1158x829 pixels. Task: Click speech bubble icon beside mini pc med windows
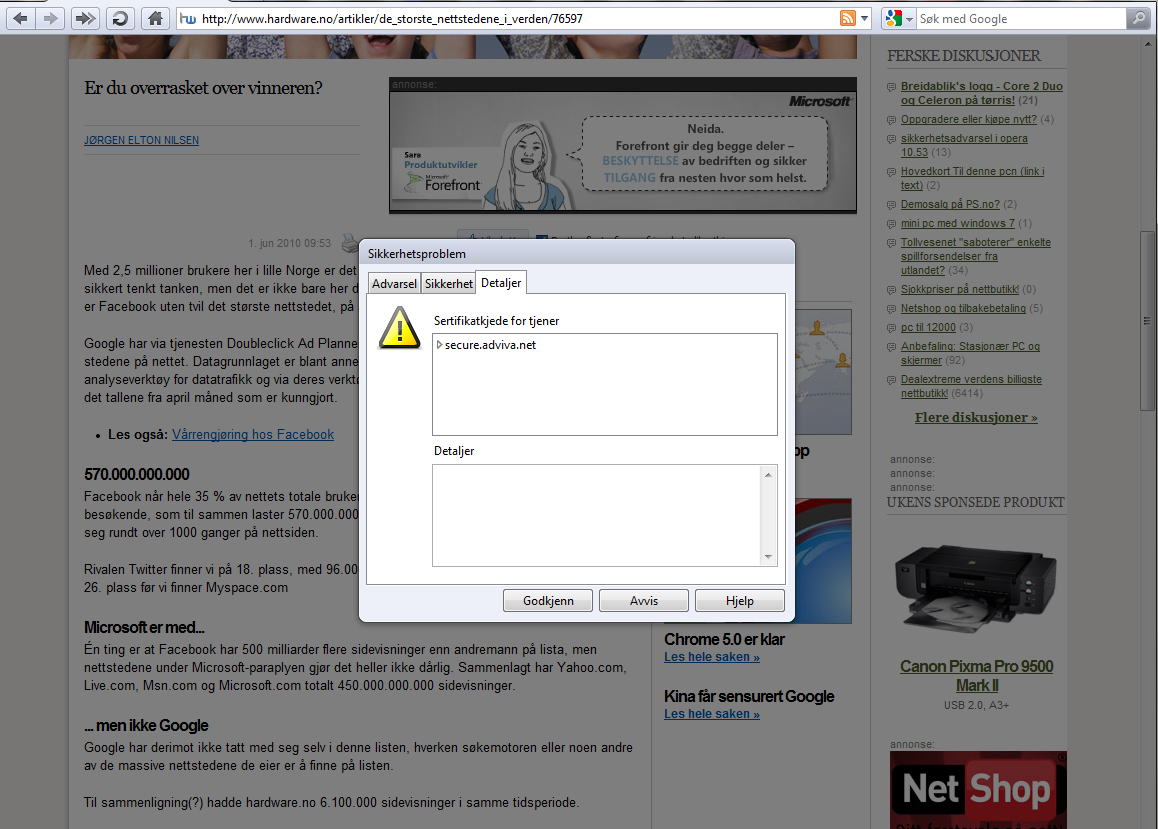(x=891, y=224)
